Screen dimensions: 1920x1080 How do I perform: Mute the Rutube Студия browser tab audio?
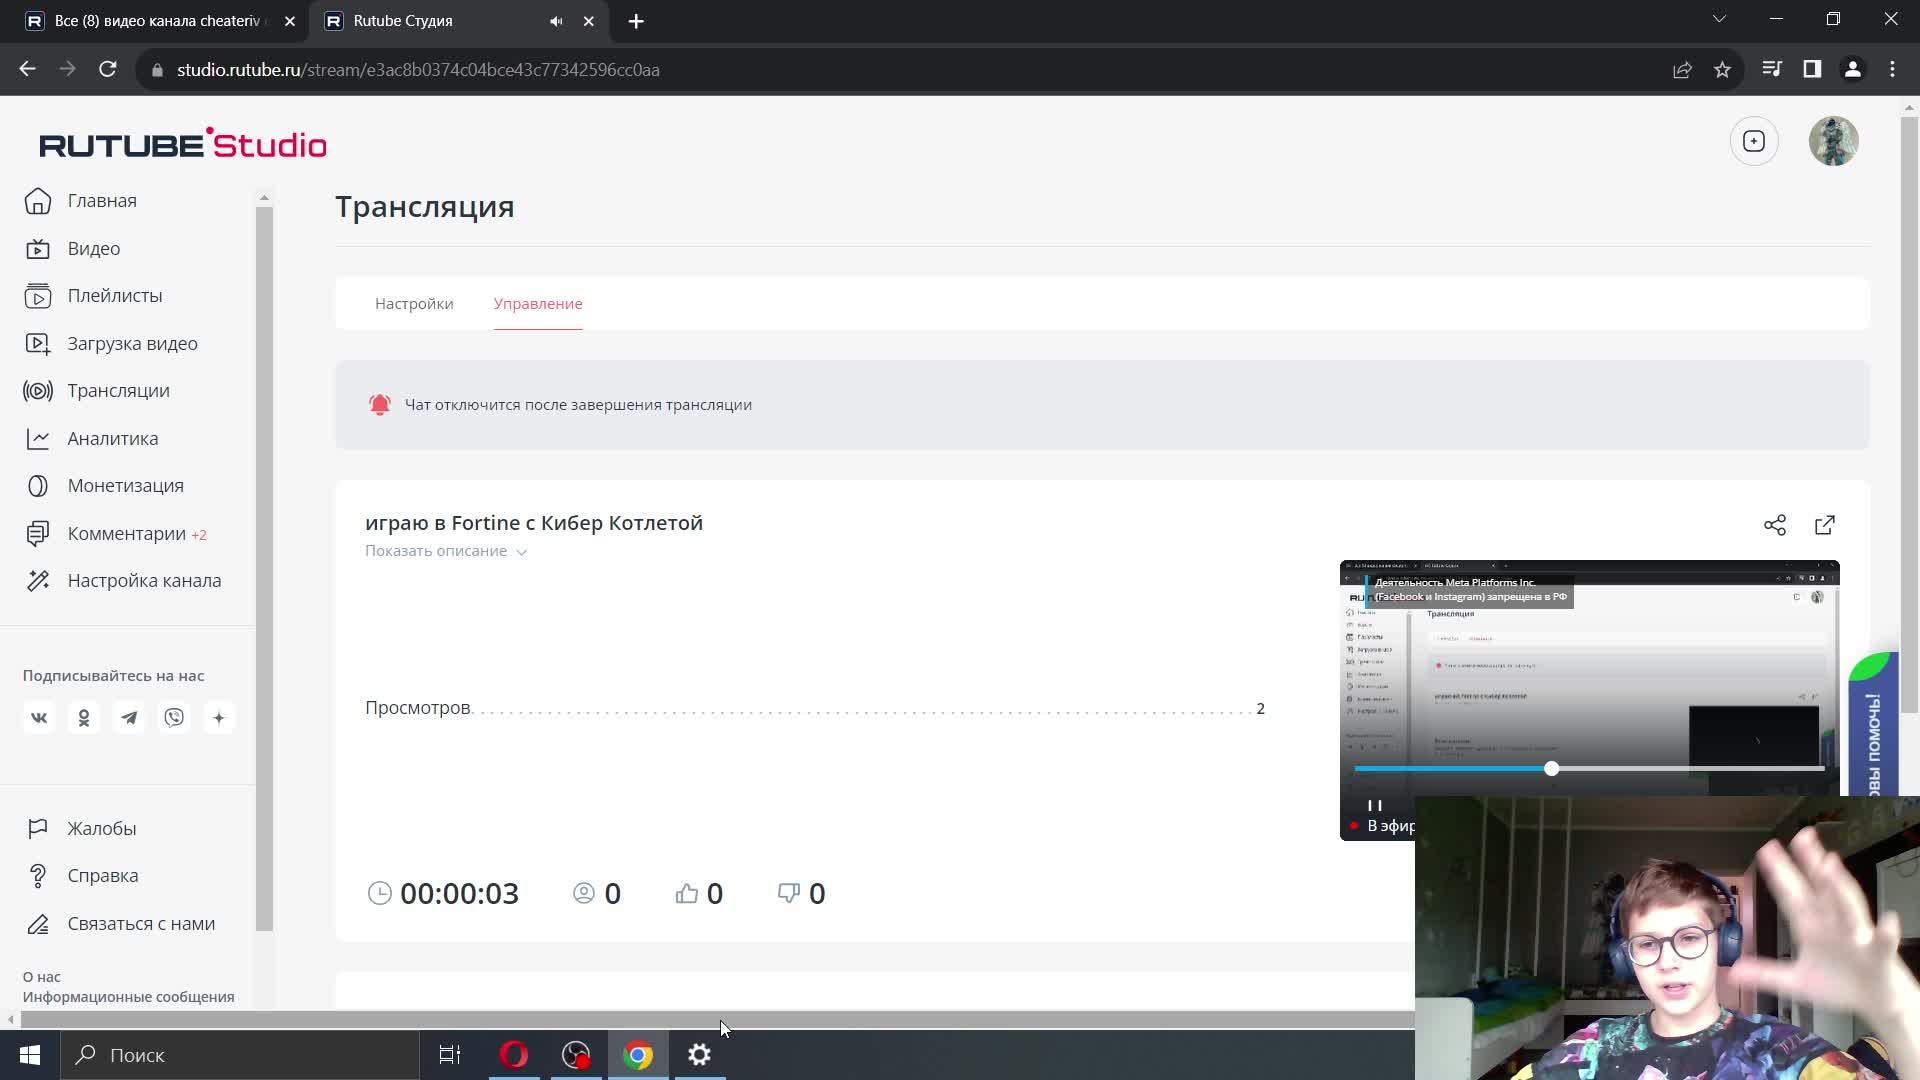tap(556, 21)
